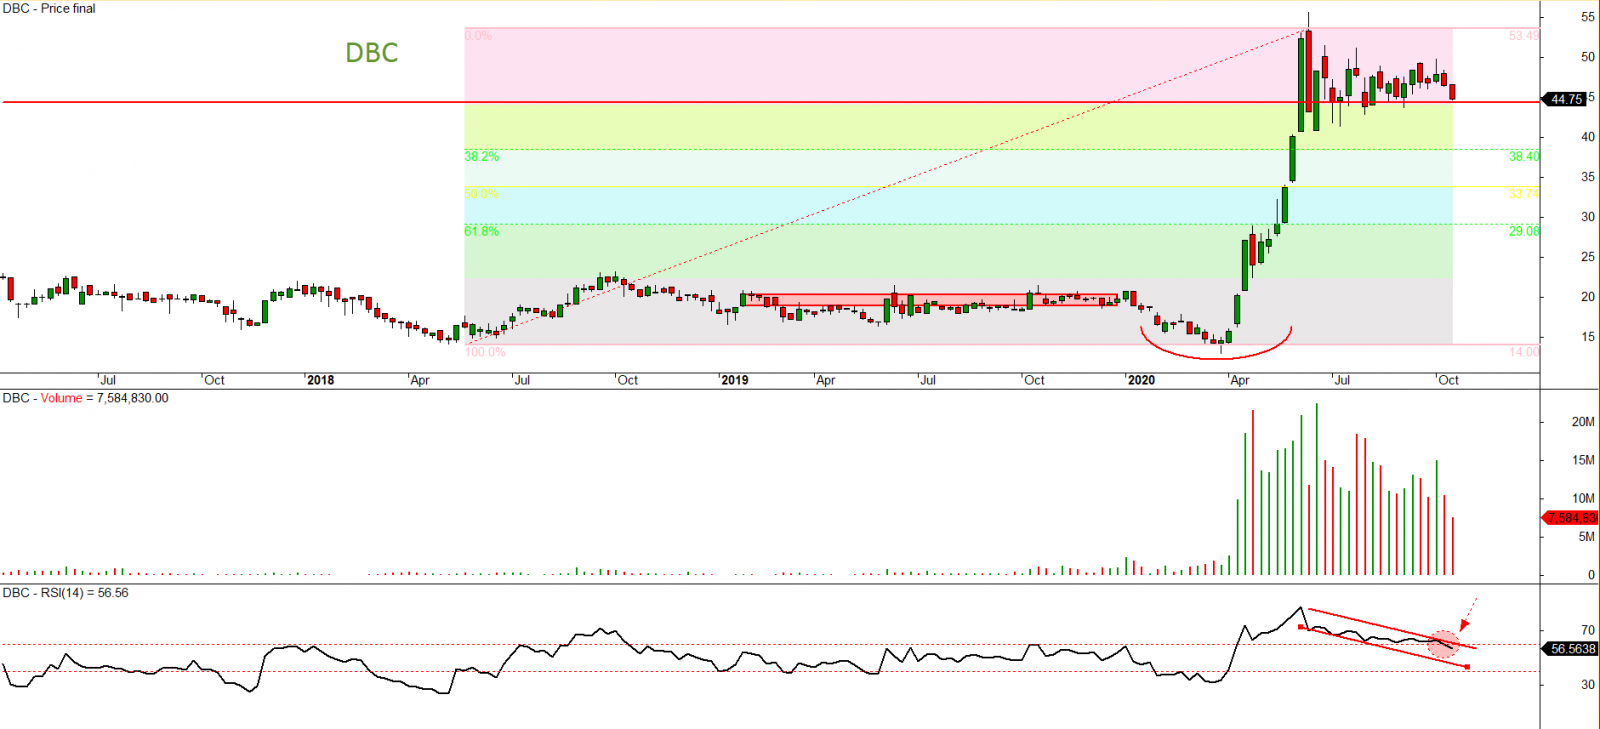This screenshot has height=729, width=1600.
Task: Select the 2018 year label on time axis
Action: 320,380
